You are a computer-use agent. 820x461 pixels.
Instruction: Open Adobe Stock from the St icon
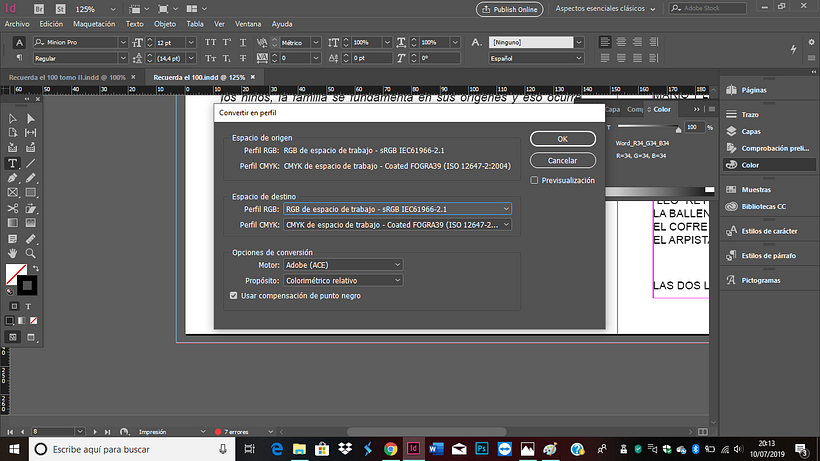(x=61, y=9)
